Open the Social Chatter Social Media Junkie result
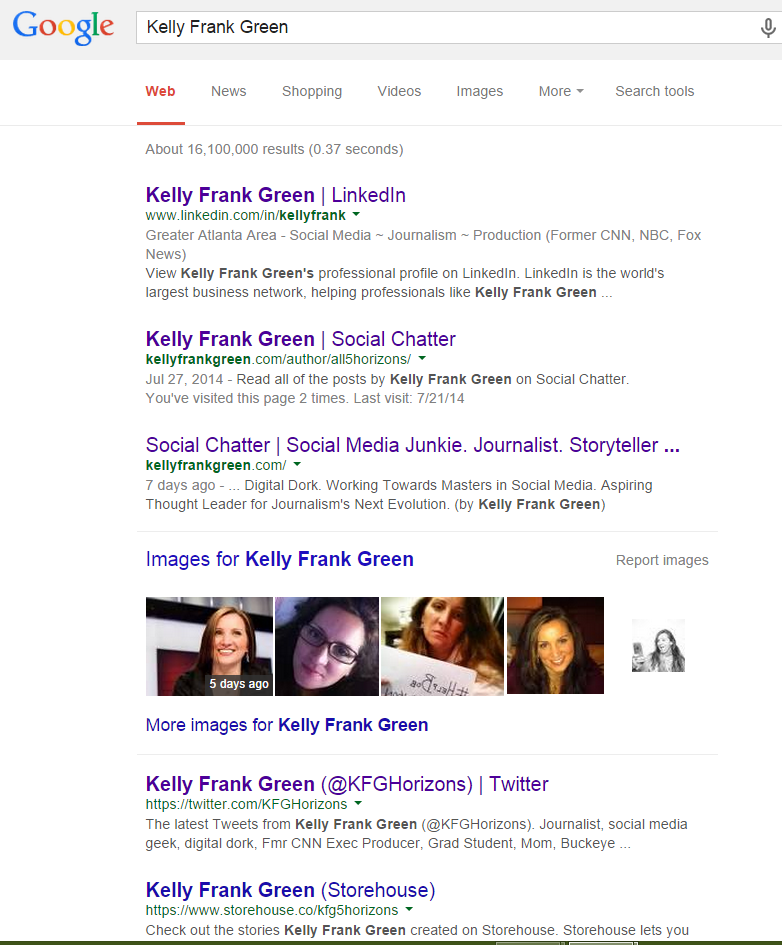782x945 pixels. [x=412, y=445]
